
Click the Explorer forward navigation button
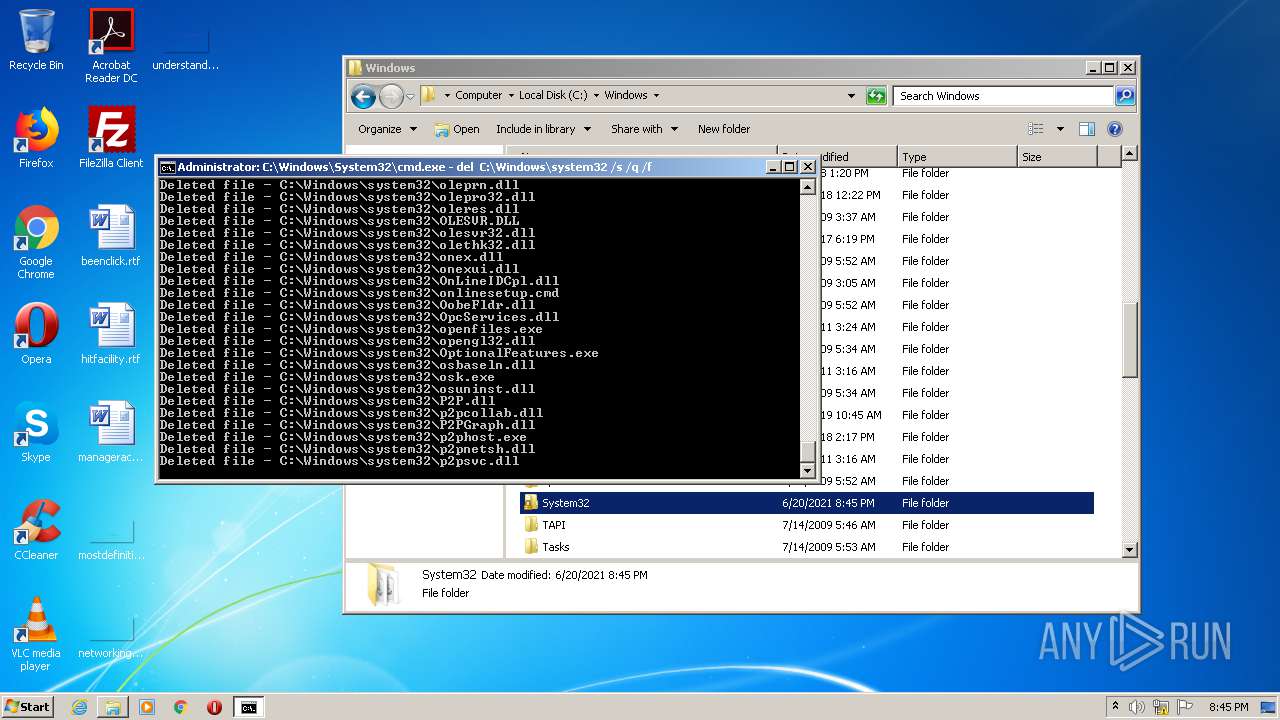point(391,96)
